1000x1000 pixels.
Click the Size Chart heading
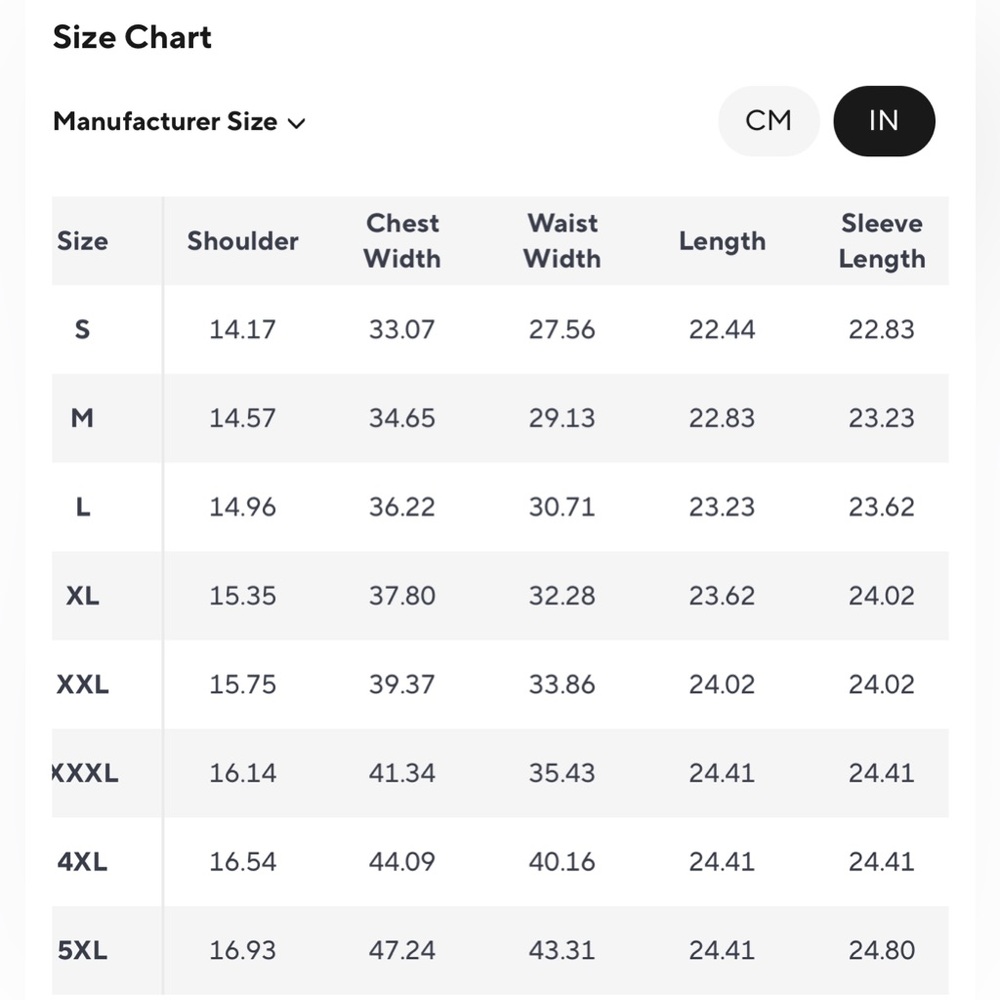click(x=132, y=37)
